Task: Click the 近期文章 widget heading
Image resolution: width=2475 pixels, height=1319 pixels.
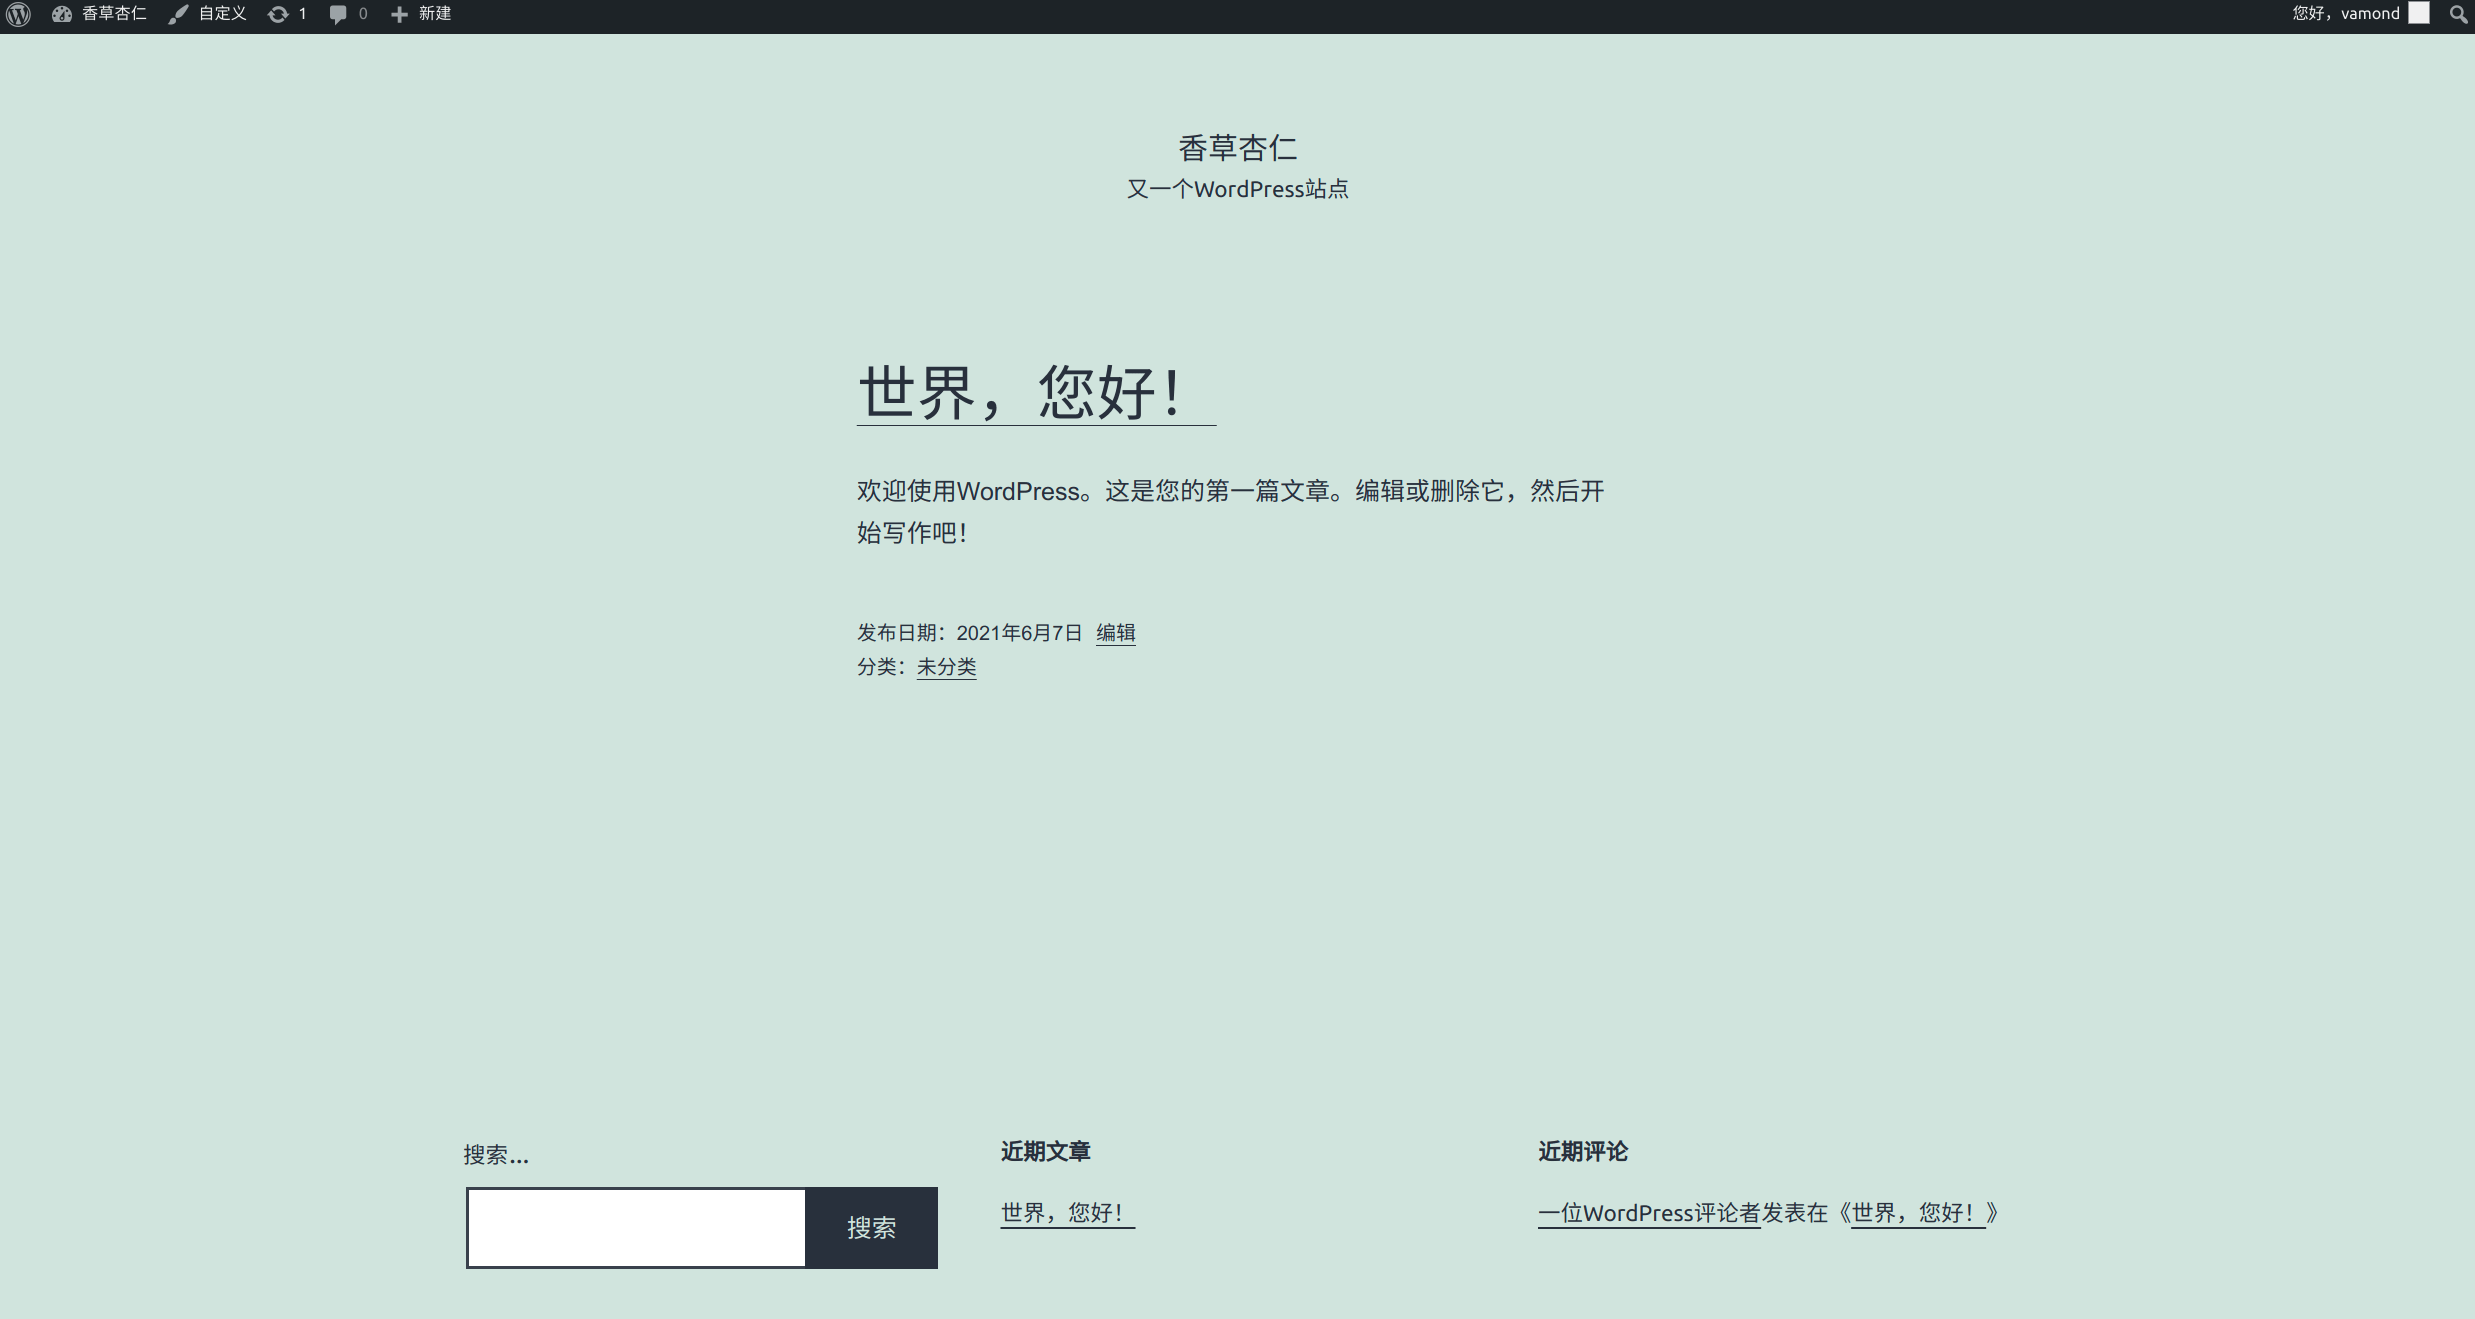Action: (x=1046, y=1152)
